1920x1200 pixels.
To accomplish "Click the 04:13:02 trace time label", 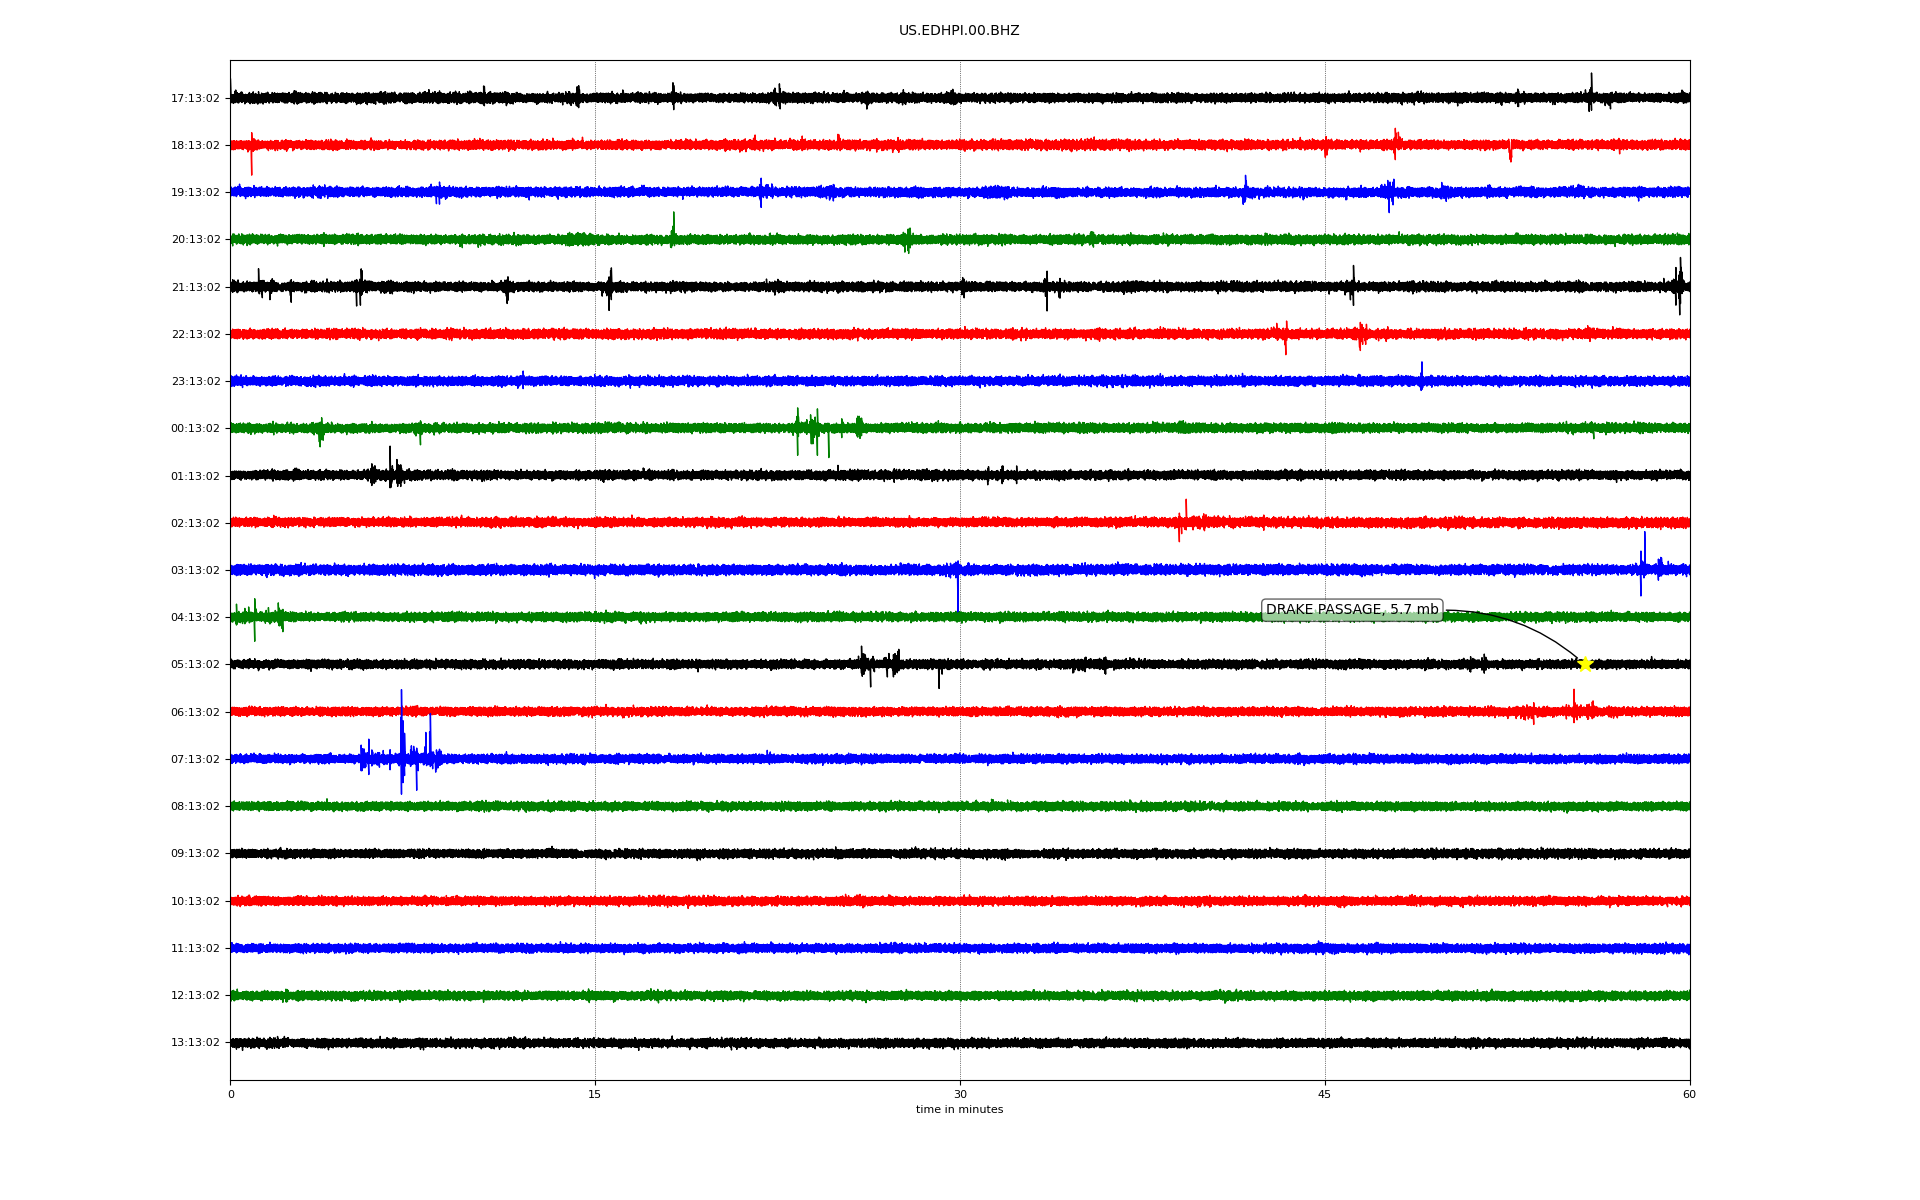I will tap(195, 617).
